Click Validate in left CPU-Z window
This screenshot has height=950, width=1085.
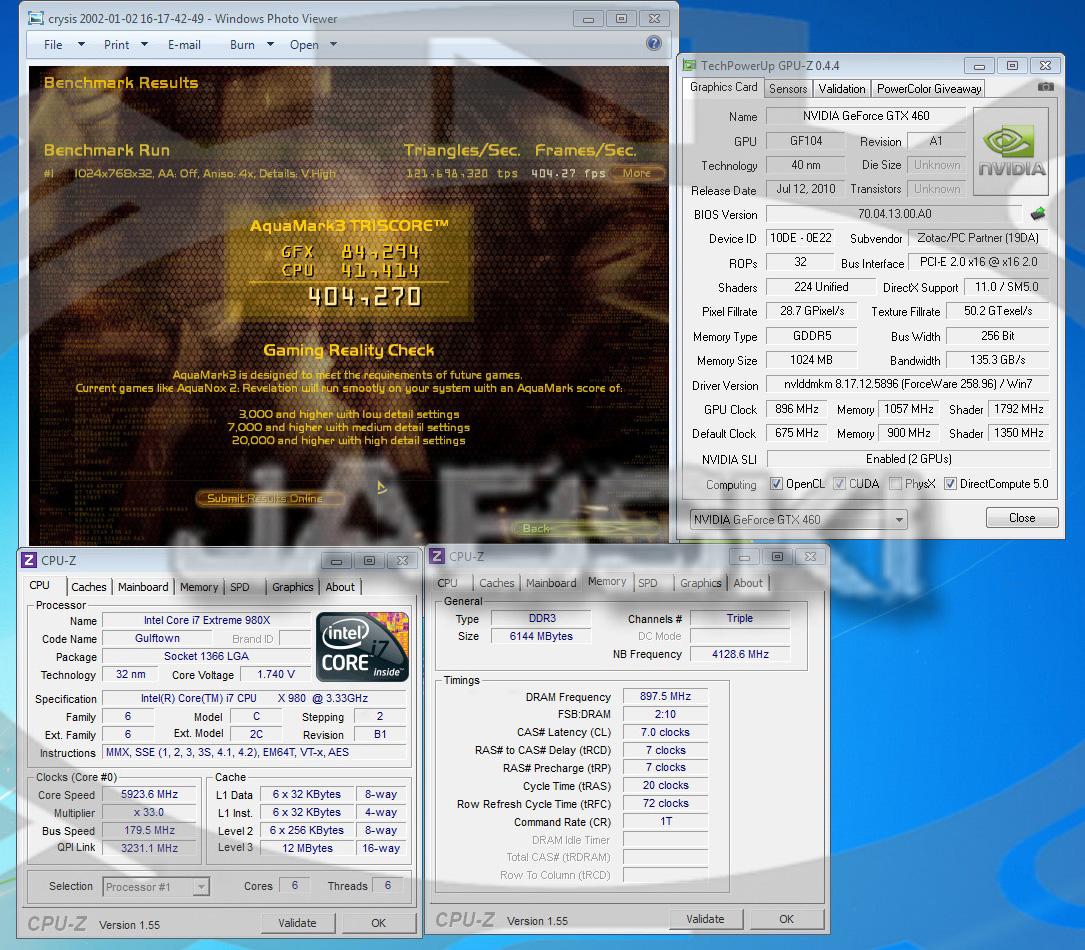(298, 923)
